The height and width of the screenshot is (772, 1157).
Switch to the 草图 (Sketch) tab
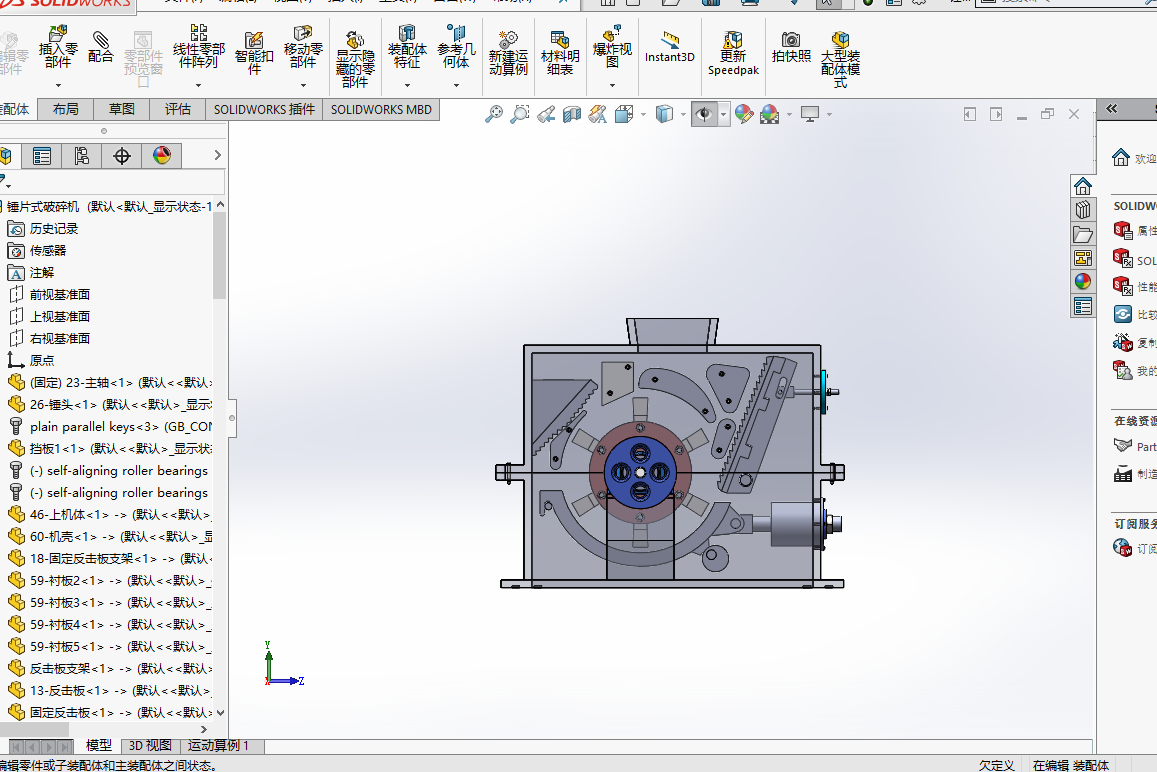point(122,109)
